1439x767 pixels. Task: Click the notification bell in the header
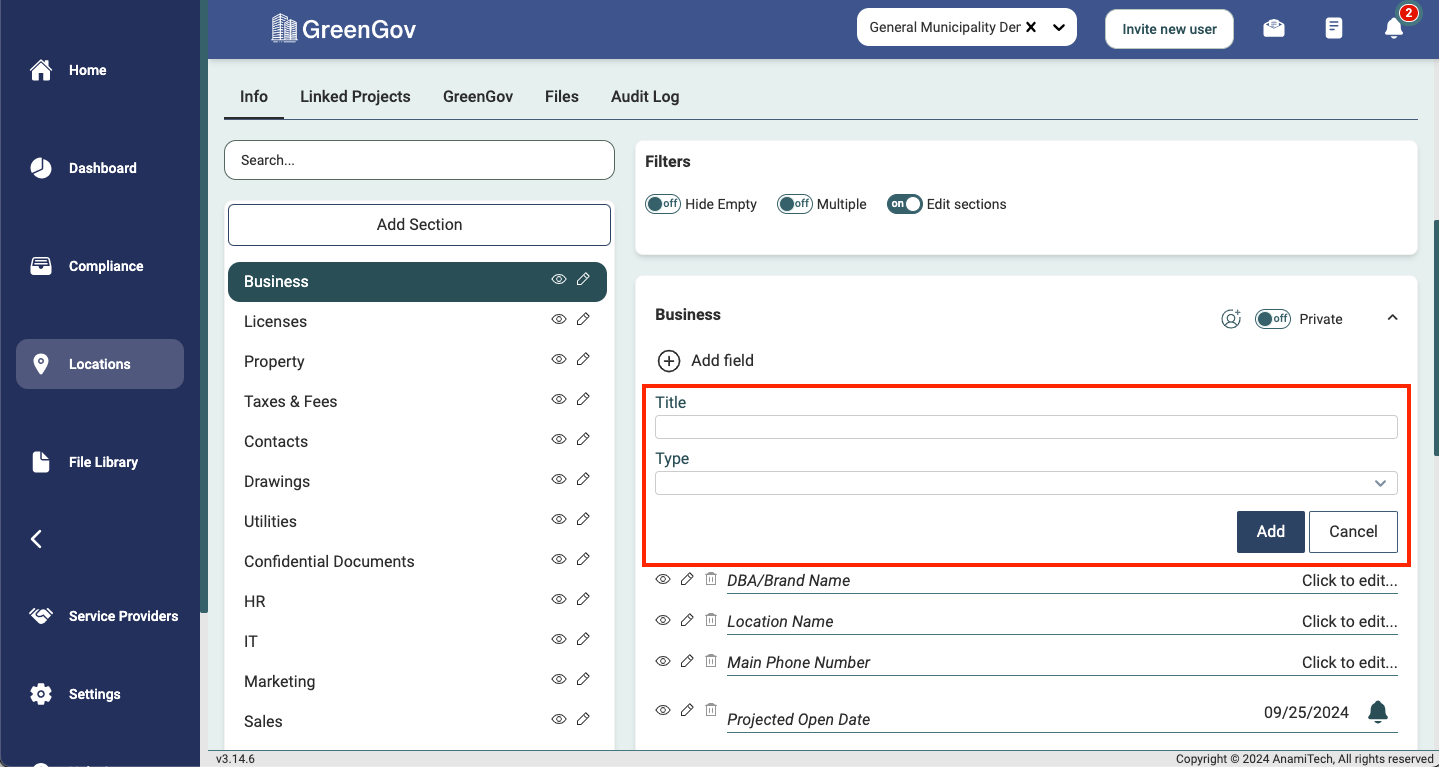1393,28
